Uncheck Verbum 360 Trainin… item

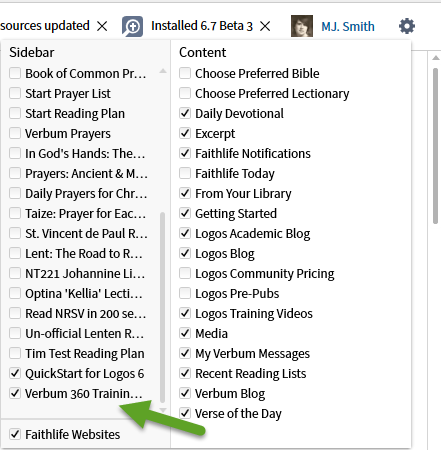pos(15,393)
